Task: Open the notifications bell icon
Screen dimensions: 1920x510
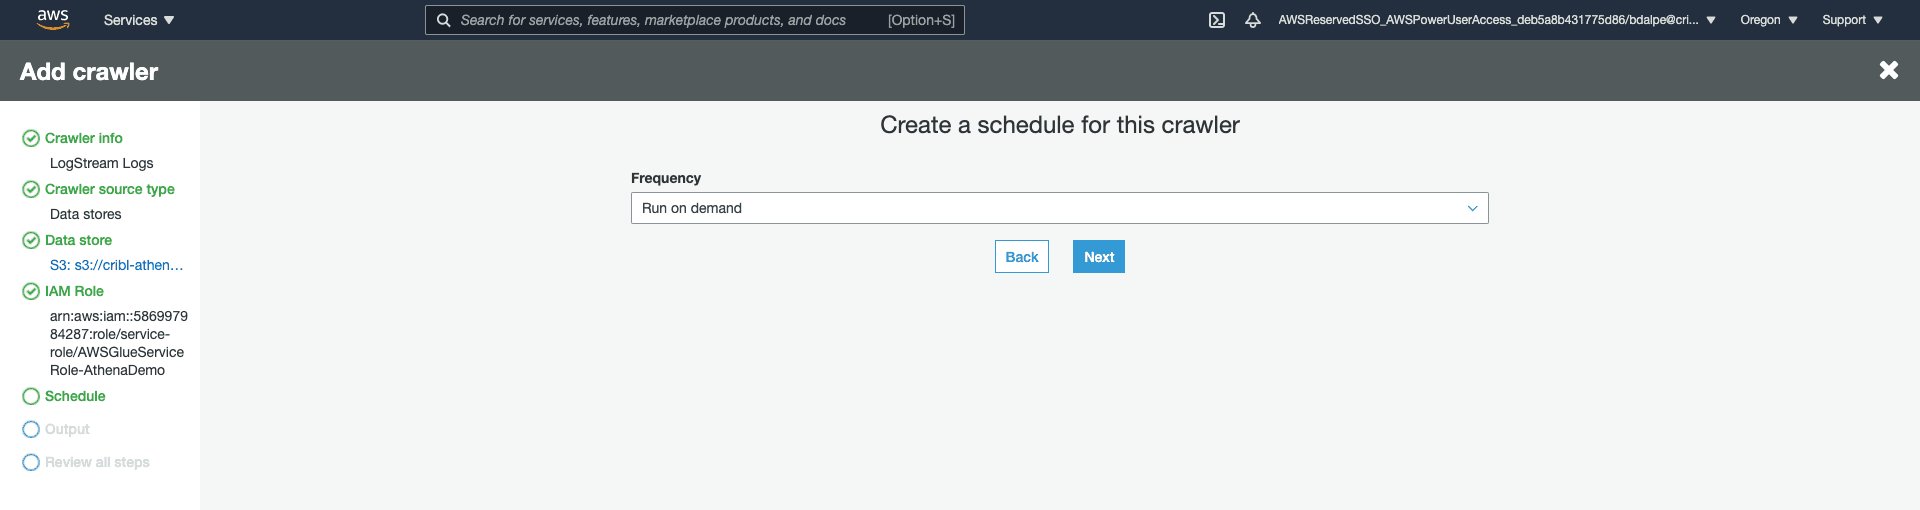Action: coord(1252,20)
